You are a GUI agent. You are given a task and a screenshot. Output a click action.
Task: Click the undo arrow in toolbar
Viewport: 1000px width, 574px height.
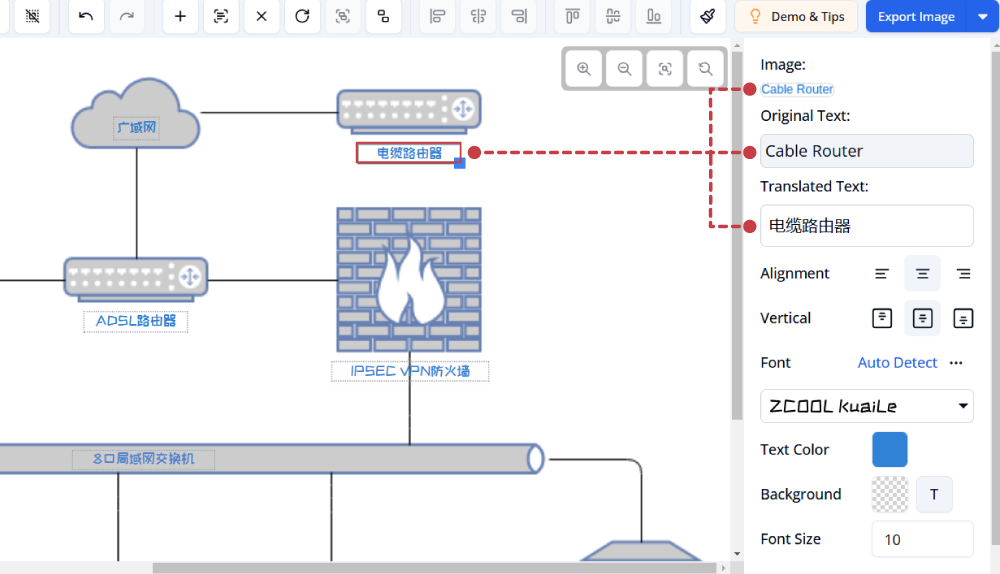coord(86,16)
